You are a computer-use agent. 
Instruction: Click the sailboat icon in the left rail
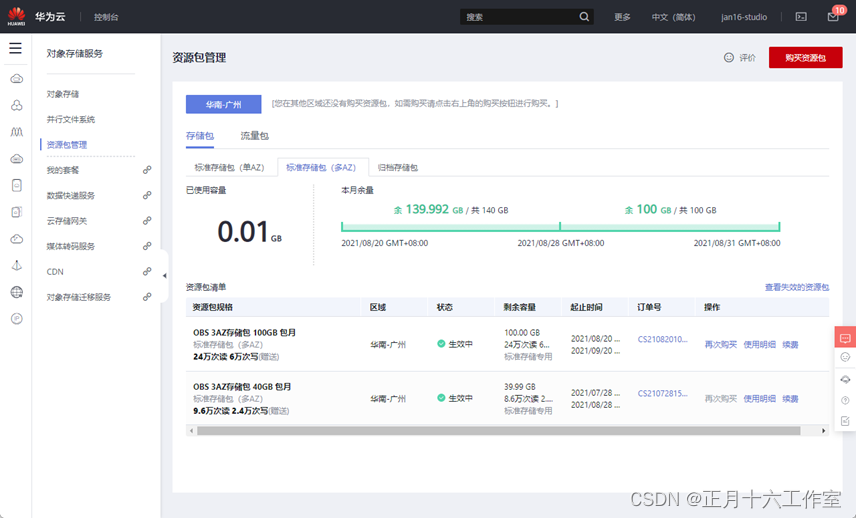click(17, 265)
